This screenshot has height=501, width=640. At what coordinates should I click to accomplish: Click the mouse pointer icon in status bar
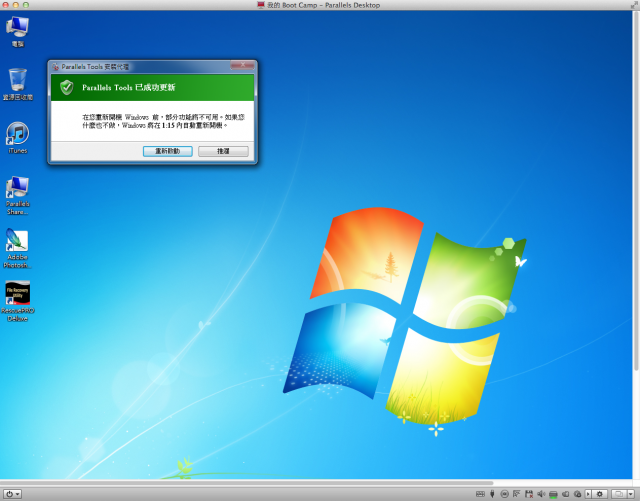click(517, 494)
